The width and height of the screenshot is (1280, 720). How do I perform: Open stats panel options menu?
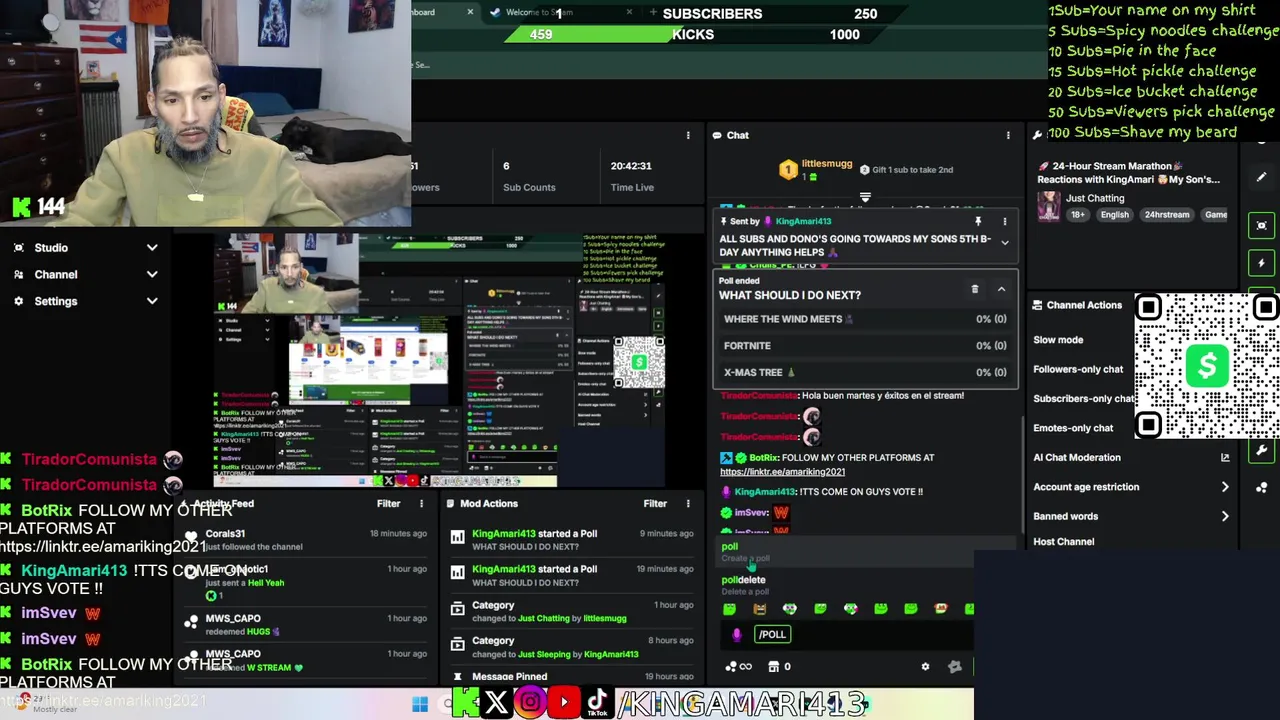click(688, 135)
